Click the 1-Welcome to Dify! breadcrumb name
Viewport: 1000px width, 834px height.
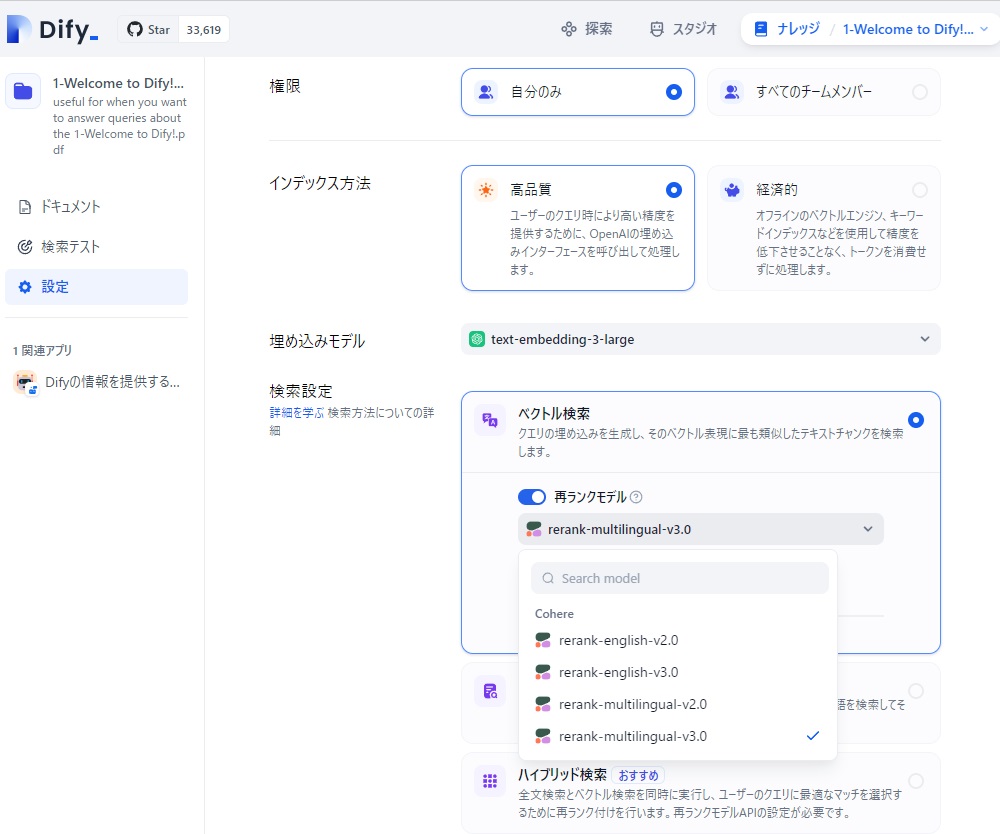pyautogui.click(x=908, y=29)
